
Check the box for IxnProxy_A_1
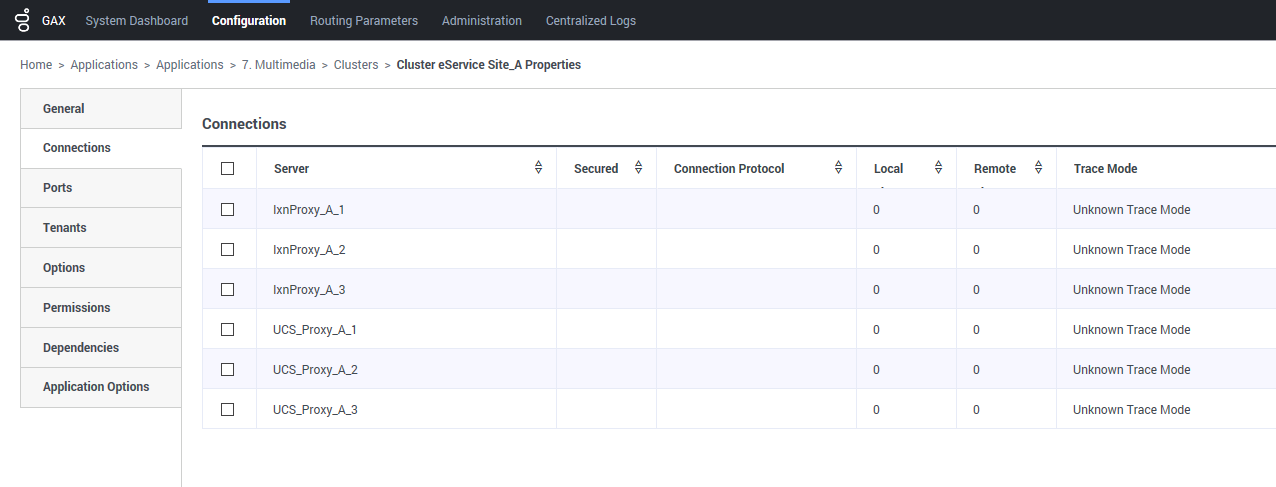227,210
